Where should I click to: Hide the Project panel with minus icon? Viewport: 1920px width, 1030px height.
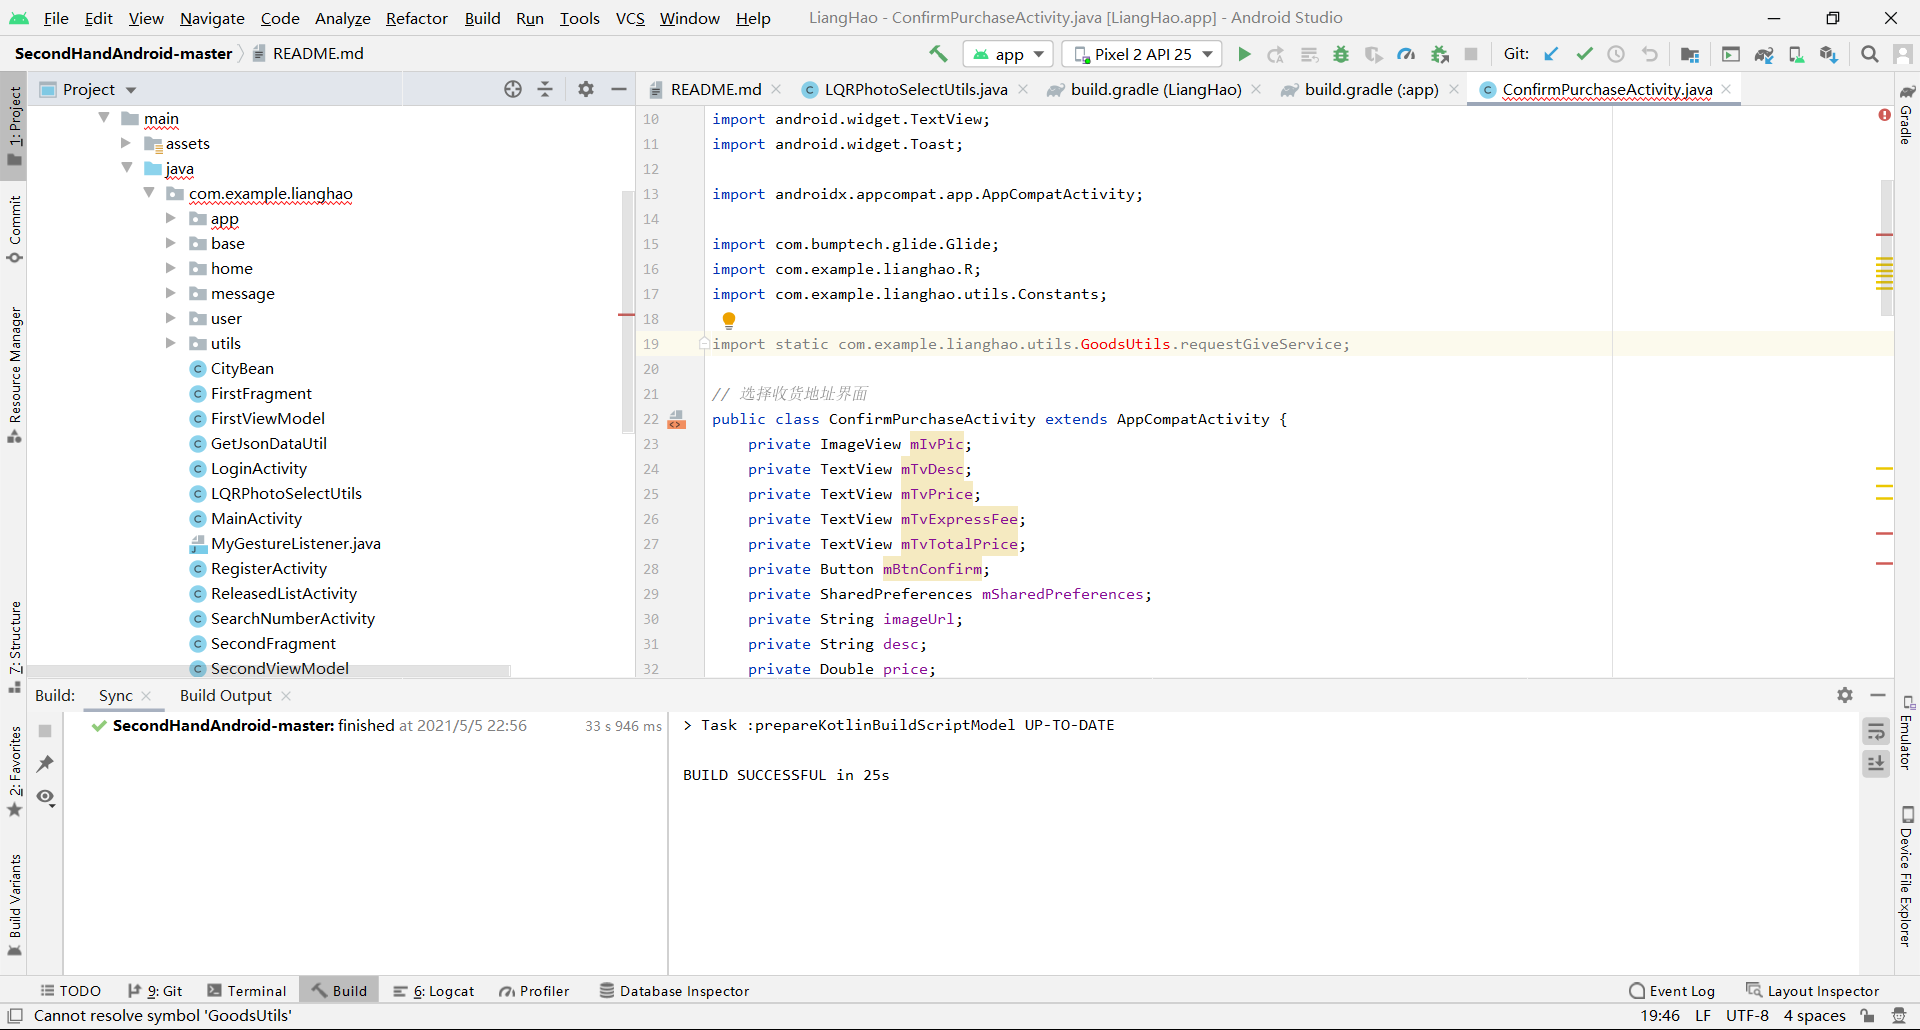pyautogui.click(x=619, y=89)
